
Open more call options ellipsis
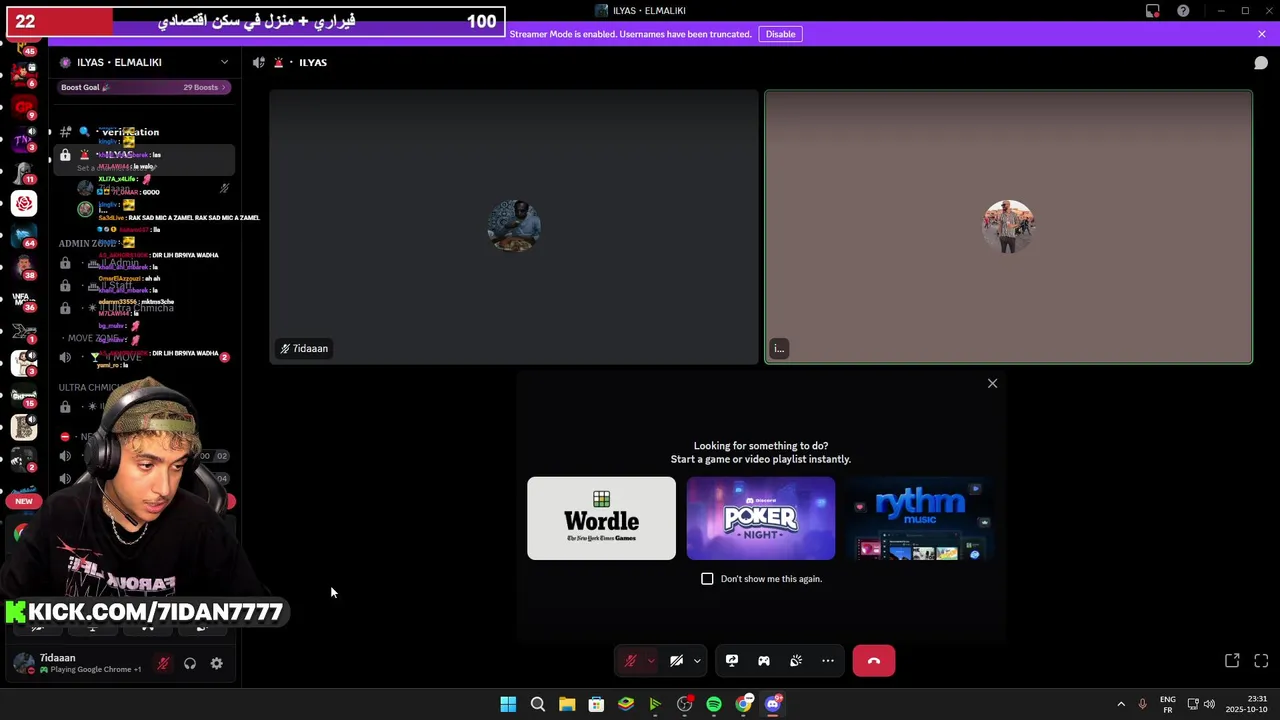828,661
